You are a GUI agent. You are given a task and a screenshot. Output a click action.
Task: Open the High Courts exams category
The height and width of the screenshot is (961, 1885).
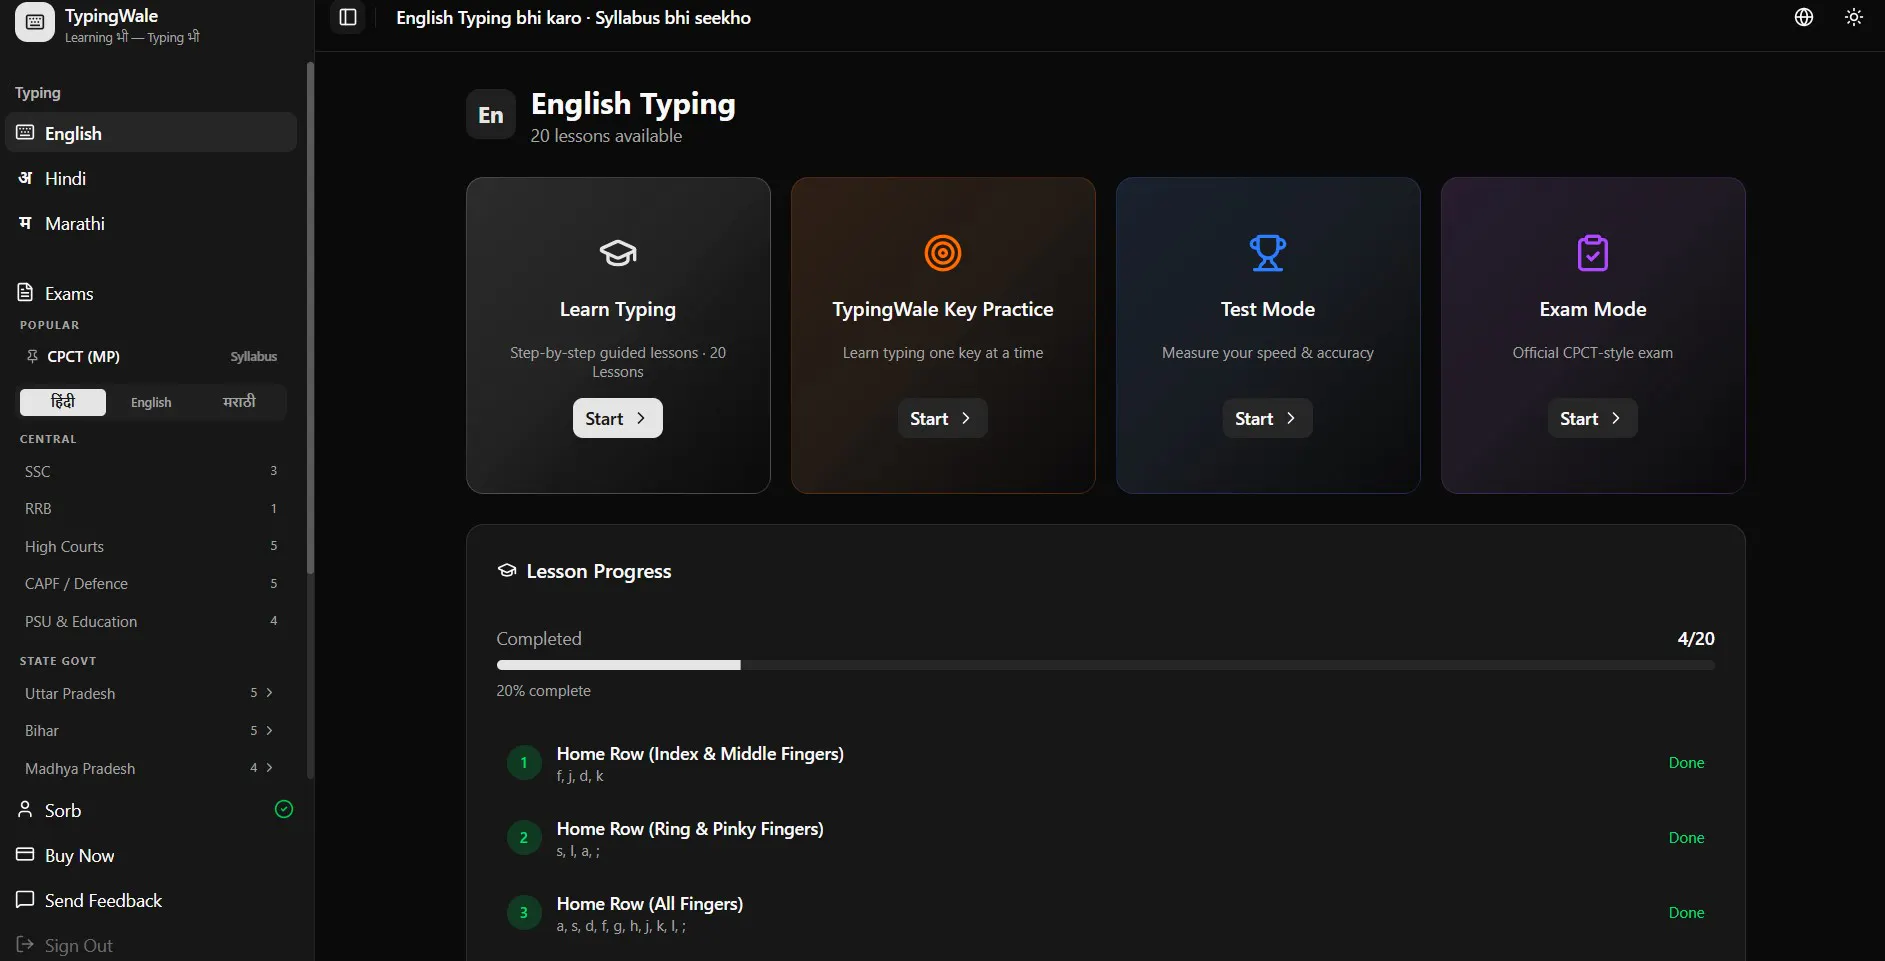(151, 546)
